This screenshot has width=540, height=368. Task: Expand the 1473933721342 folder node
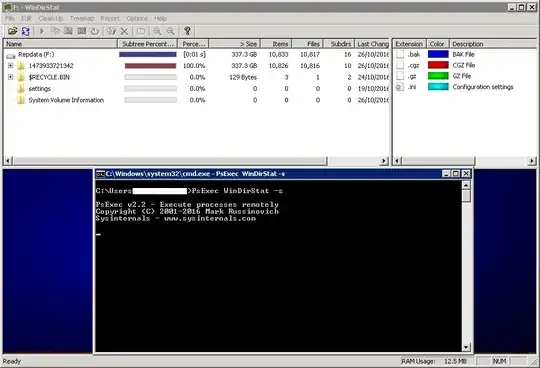pyautogui.click(x=10, y=65)
